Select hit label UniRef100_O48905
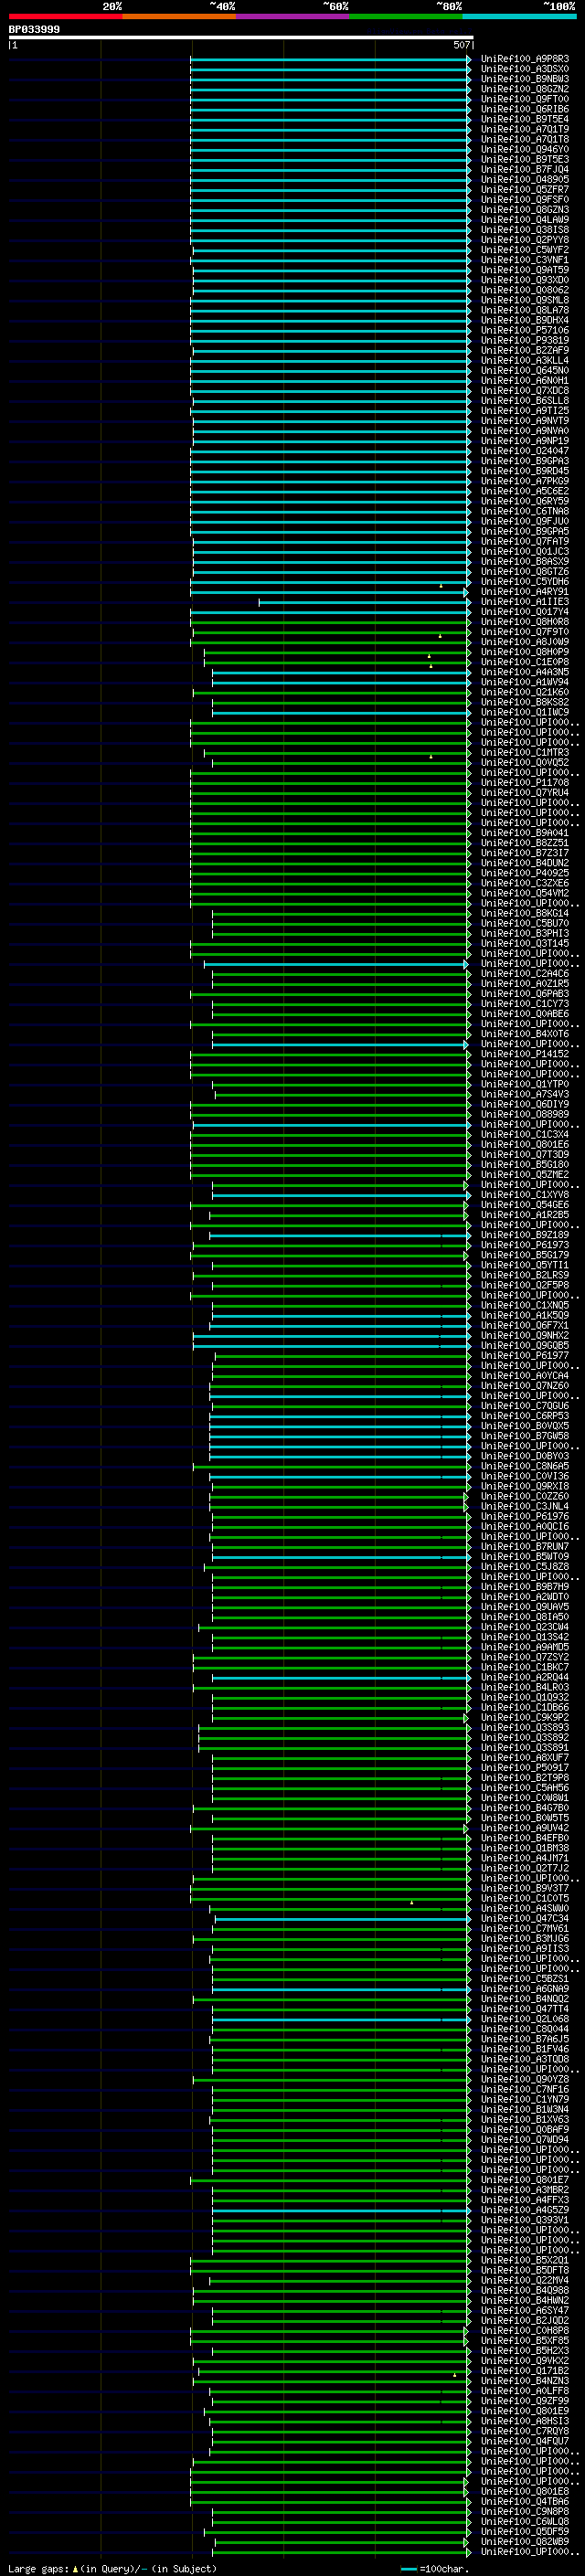Screen dimensions: 585x2576 [525, 179]
